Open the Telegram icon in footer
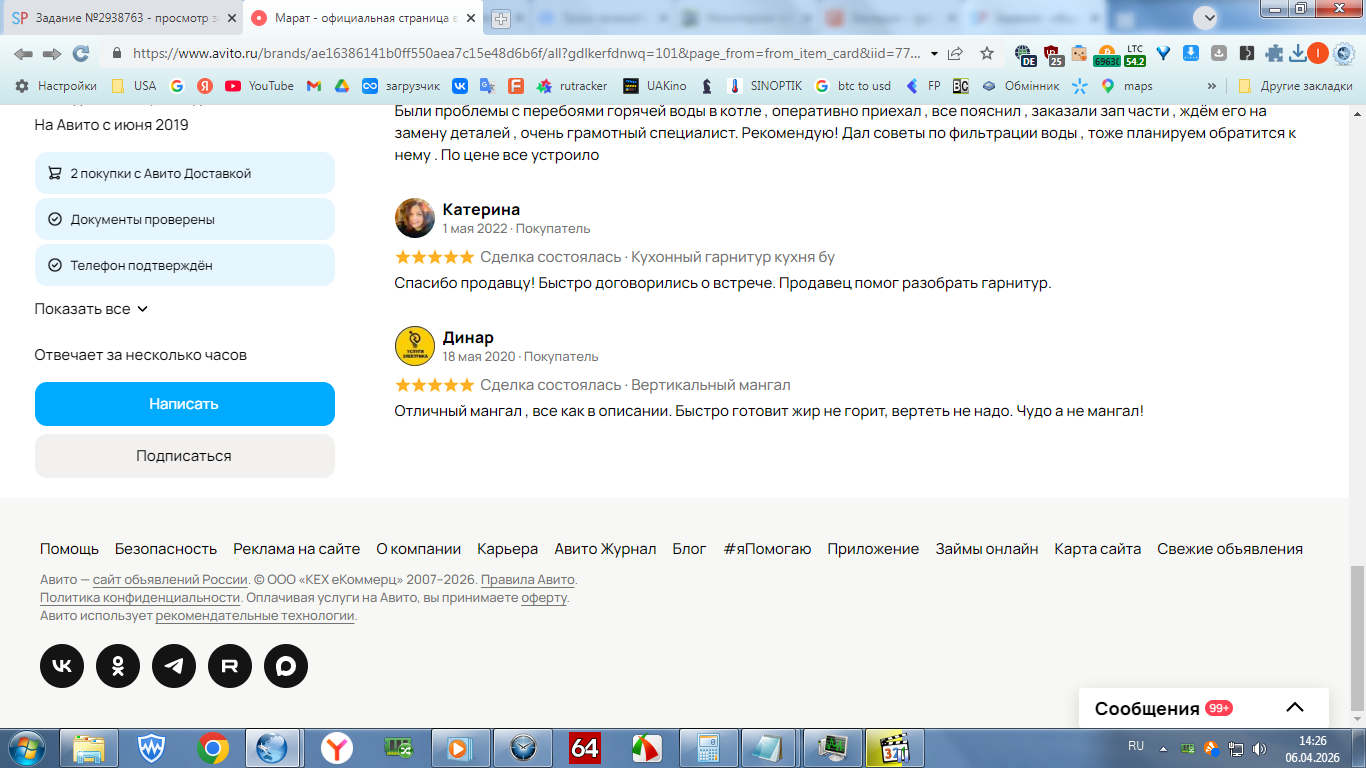 click(174, 666)
